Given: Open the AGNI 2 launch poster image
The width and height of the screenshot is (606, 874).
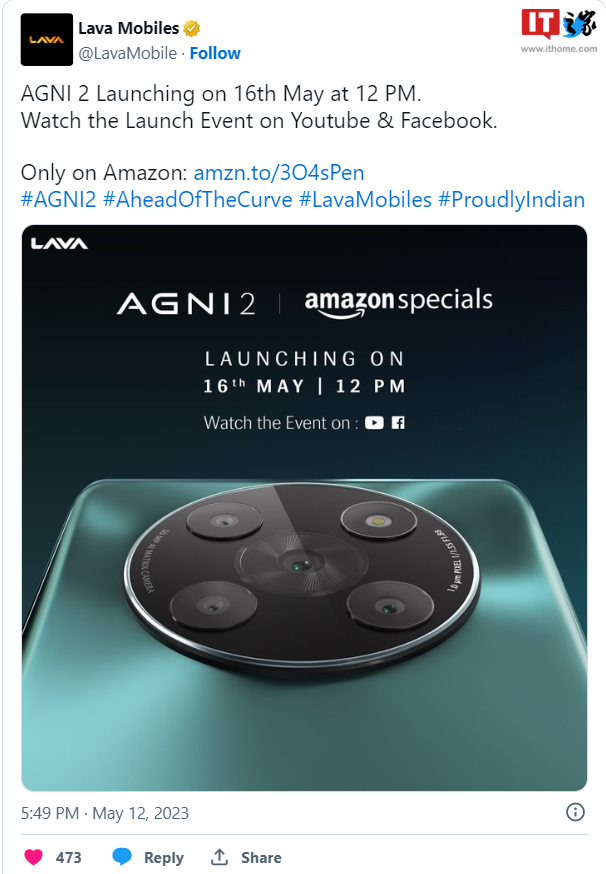Looking at the screenshot, I should tap(304, 508).
